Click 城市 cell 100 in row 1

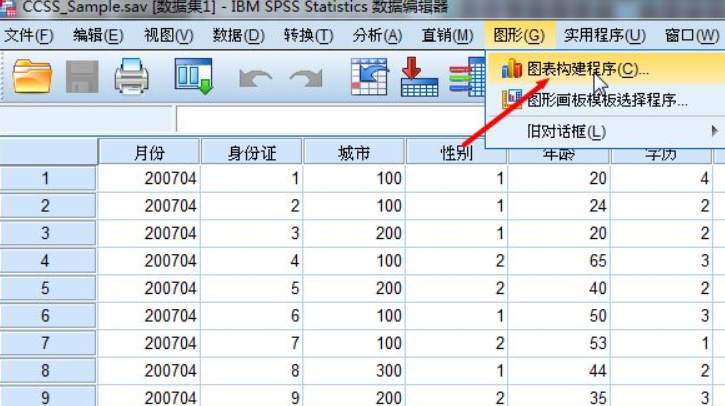pyautogui.click(x=354, y=178)
